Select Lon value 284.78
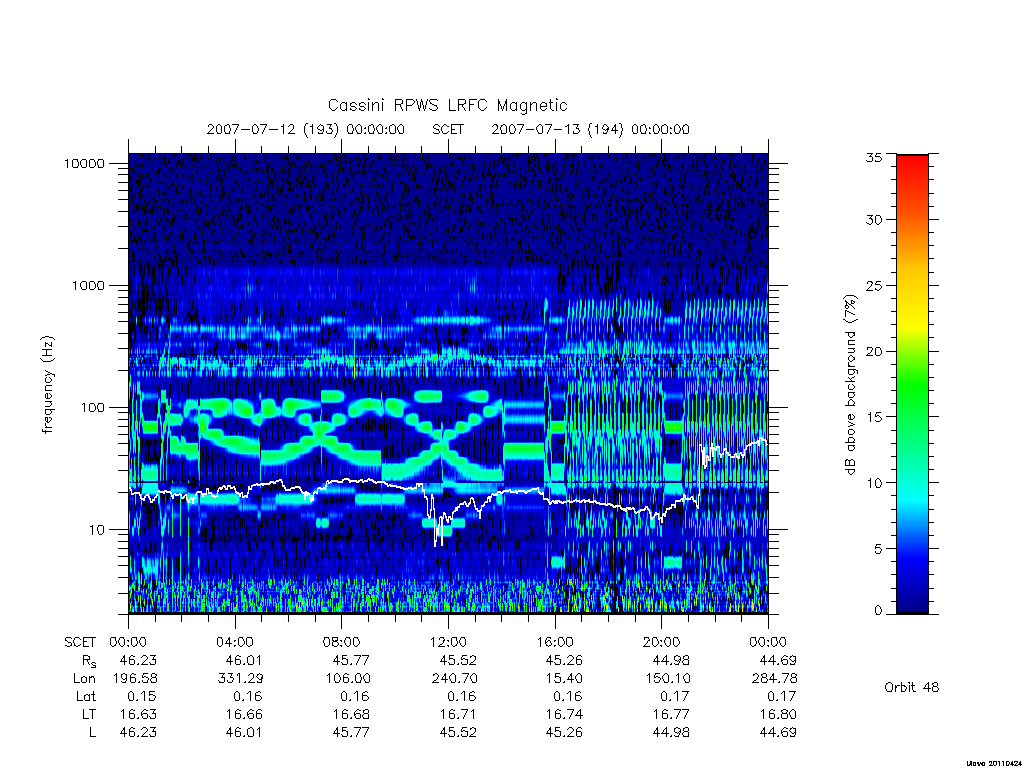 (x=775, y=679)
